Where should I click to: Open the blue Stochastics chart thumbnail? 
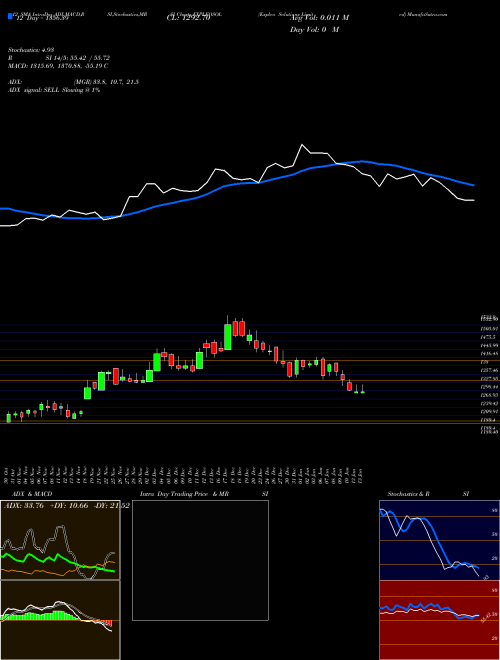tap(439, 540)
